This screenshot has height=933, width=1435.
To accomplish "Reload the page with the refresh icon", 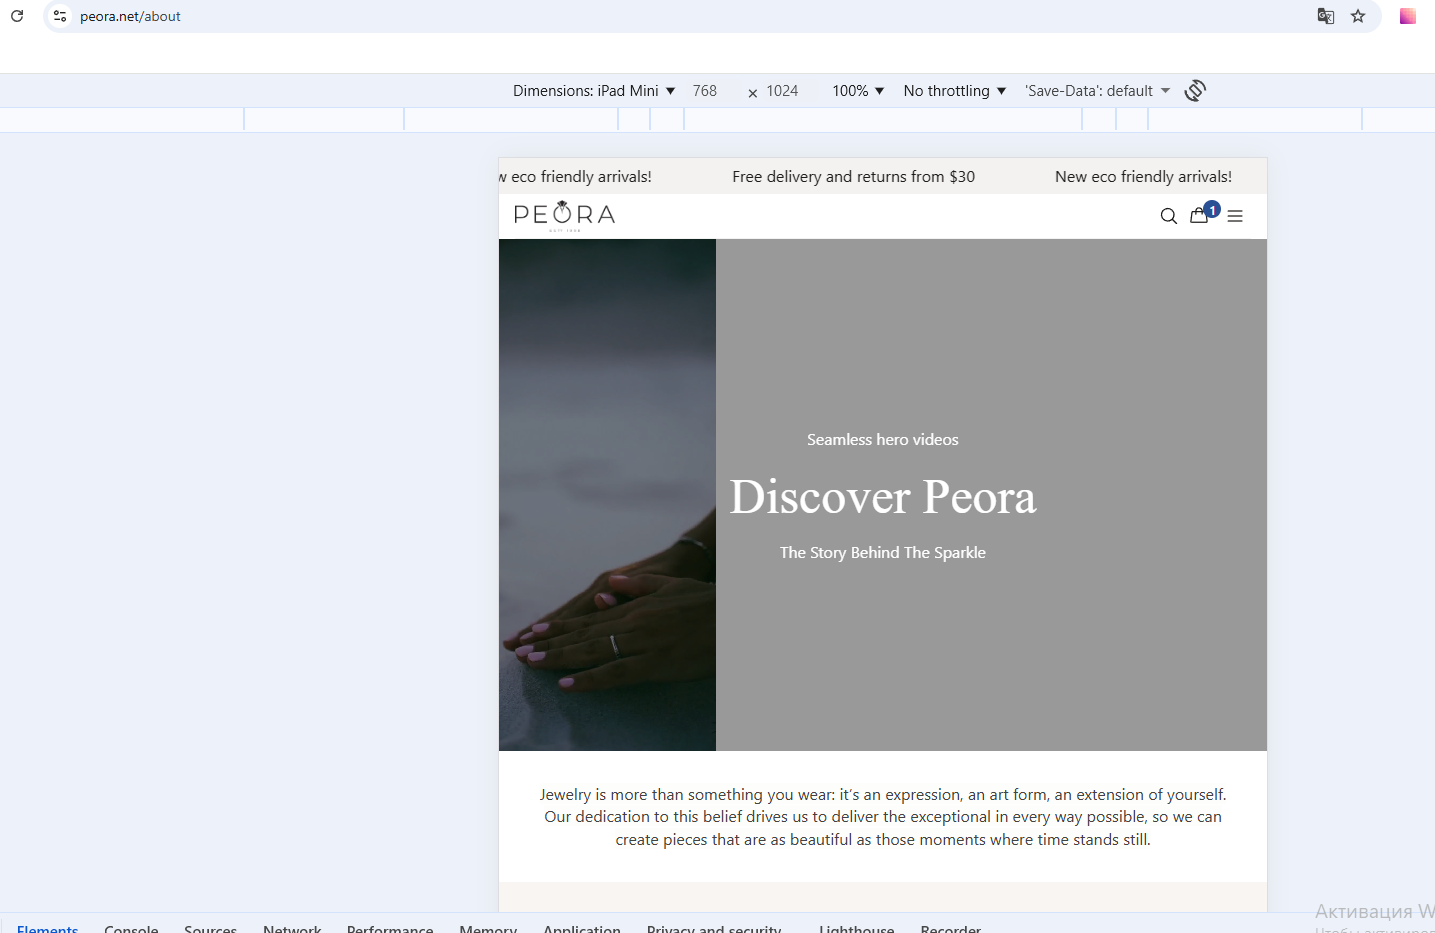I will point(17,16).
